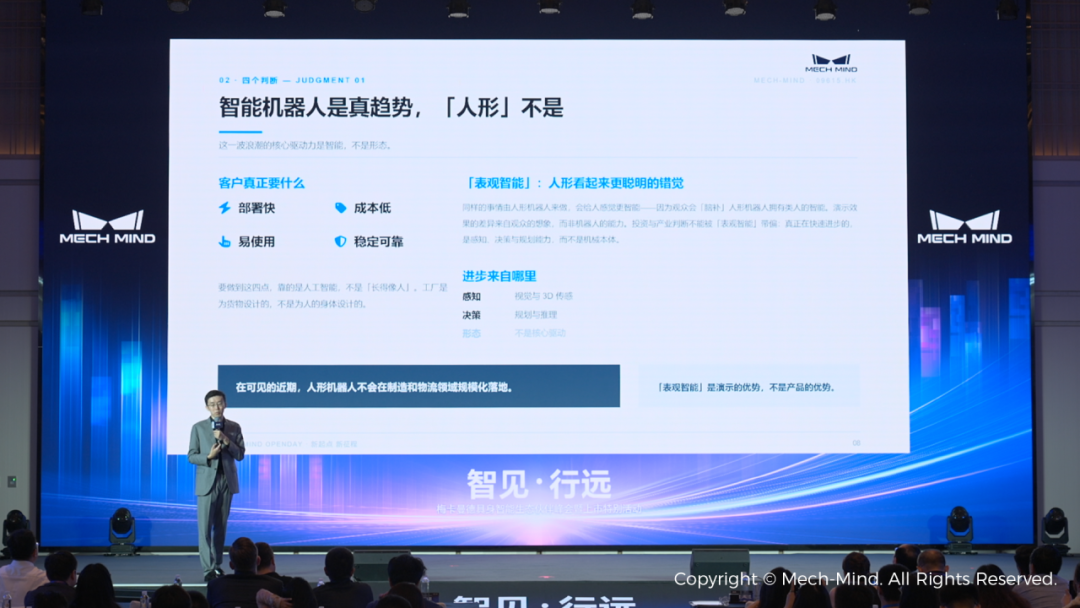The width and height of the screenshot is (1080, 608).
Task: Click the 02 · 四个判断 JUDGMENT 01 breadcrumb
Action: coord(292,81)
